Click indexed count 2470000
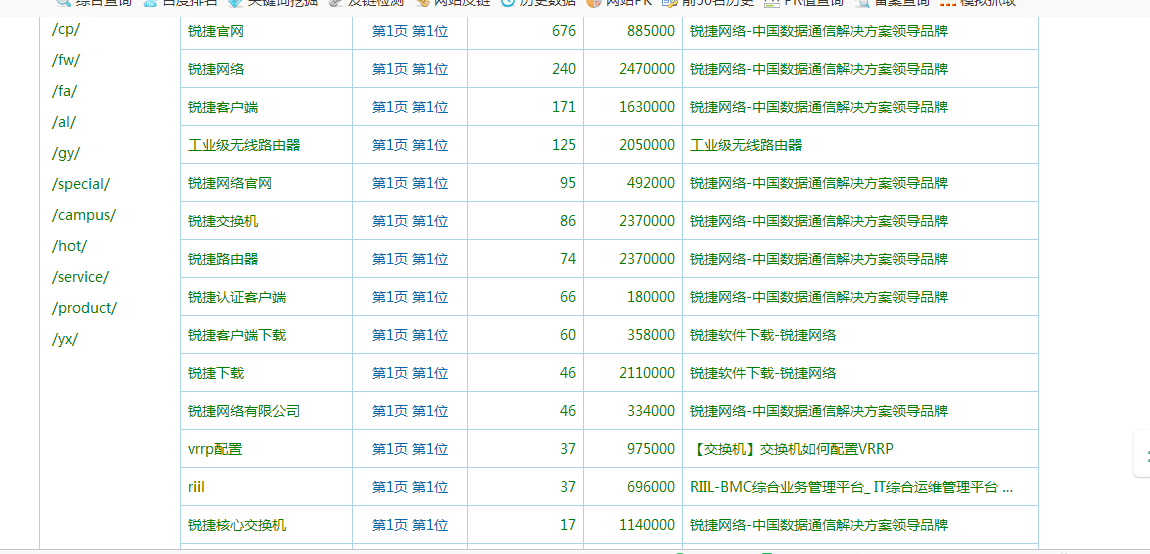This screenshot has height=554, width=1150. [647, 69]
